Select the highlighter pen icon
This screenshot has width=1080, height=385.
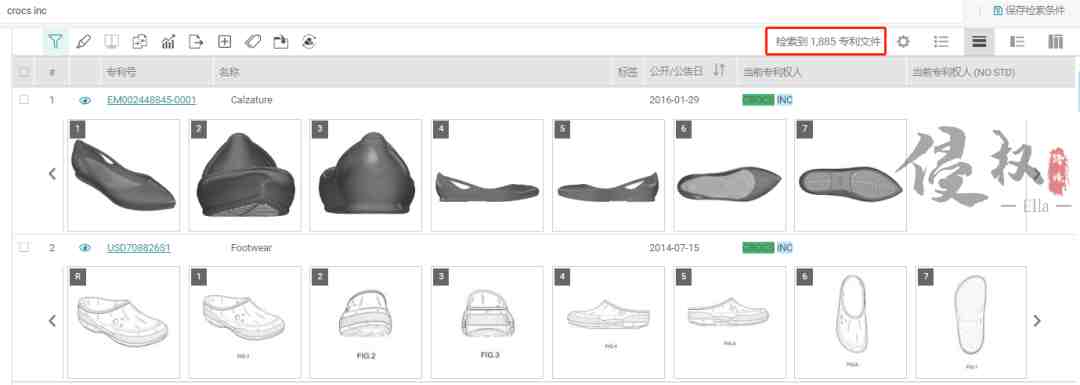[x=83, y=41]
